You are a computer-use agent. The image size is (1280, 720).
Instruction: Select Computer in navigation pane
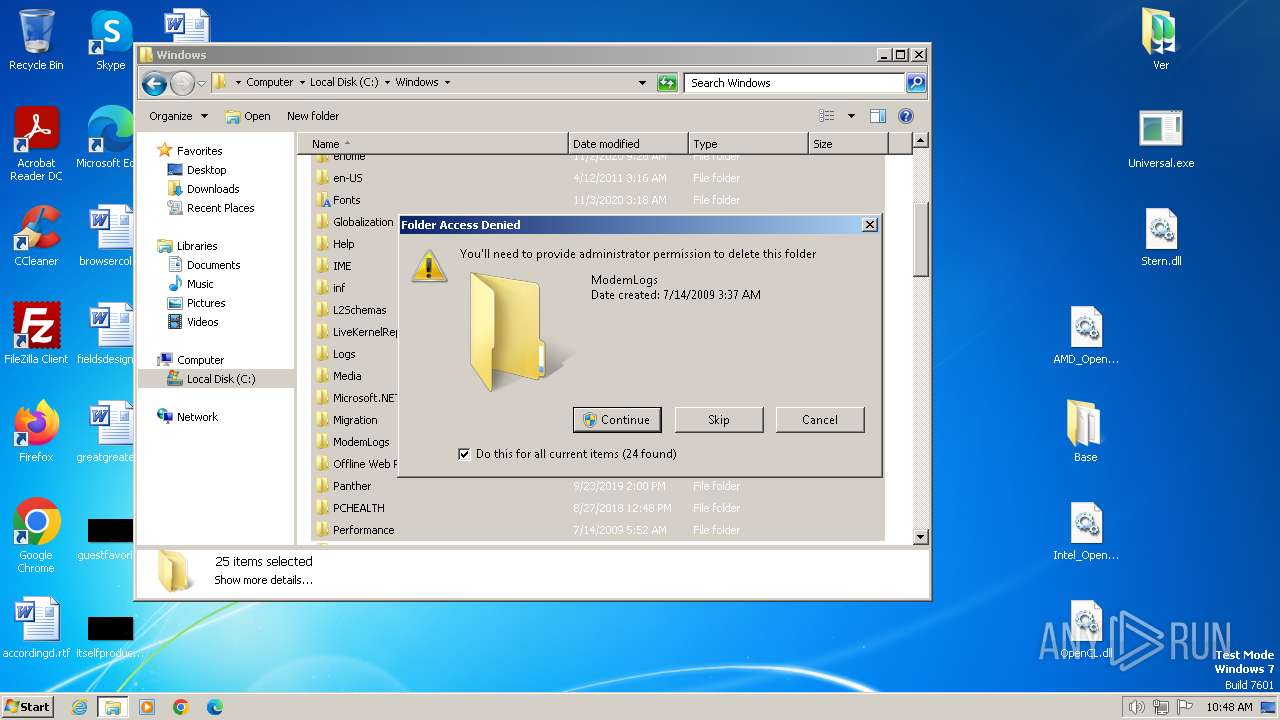pos(200,360)
